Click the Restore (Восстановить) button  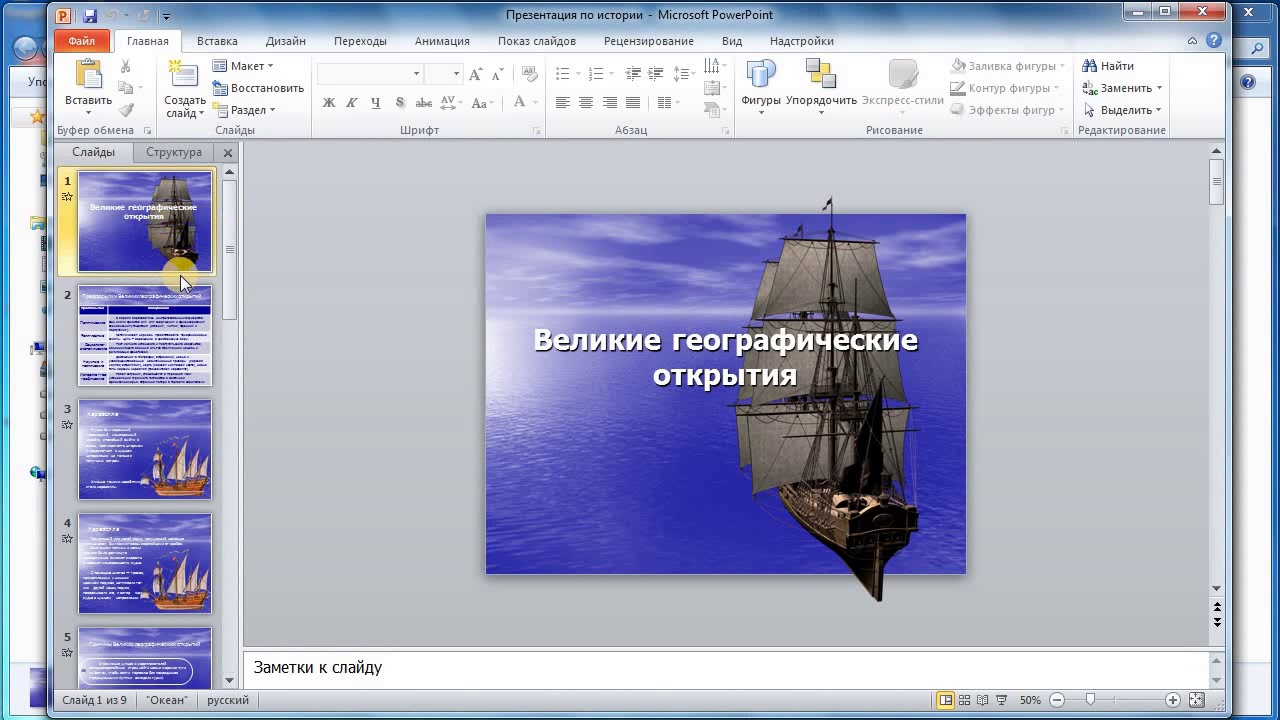point(258,88)
